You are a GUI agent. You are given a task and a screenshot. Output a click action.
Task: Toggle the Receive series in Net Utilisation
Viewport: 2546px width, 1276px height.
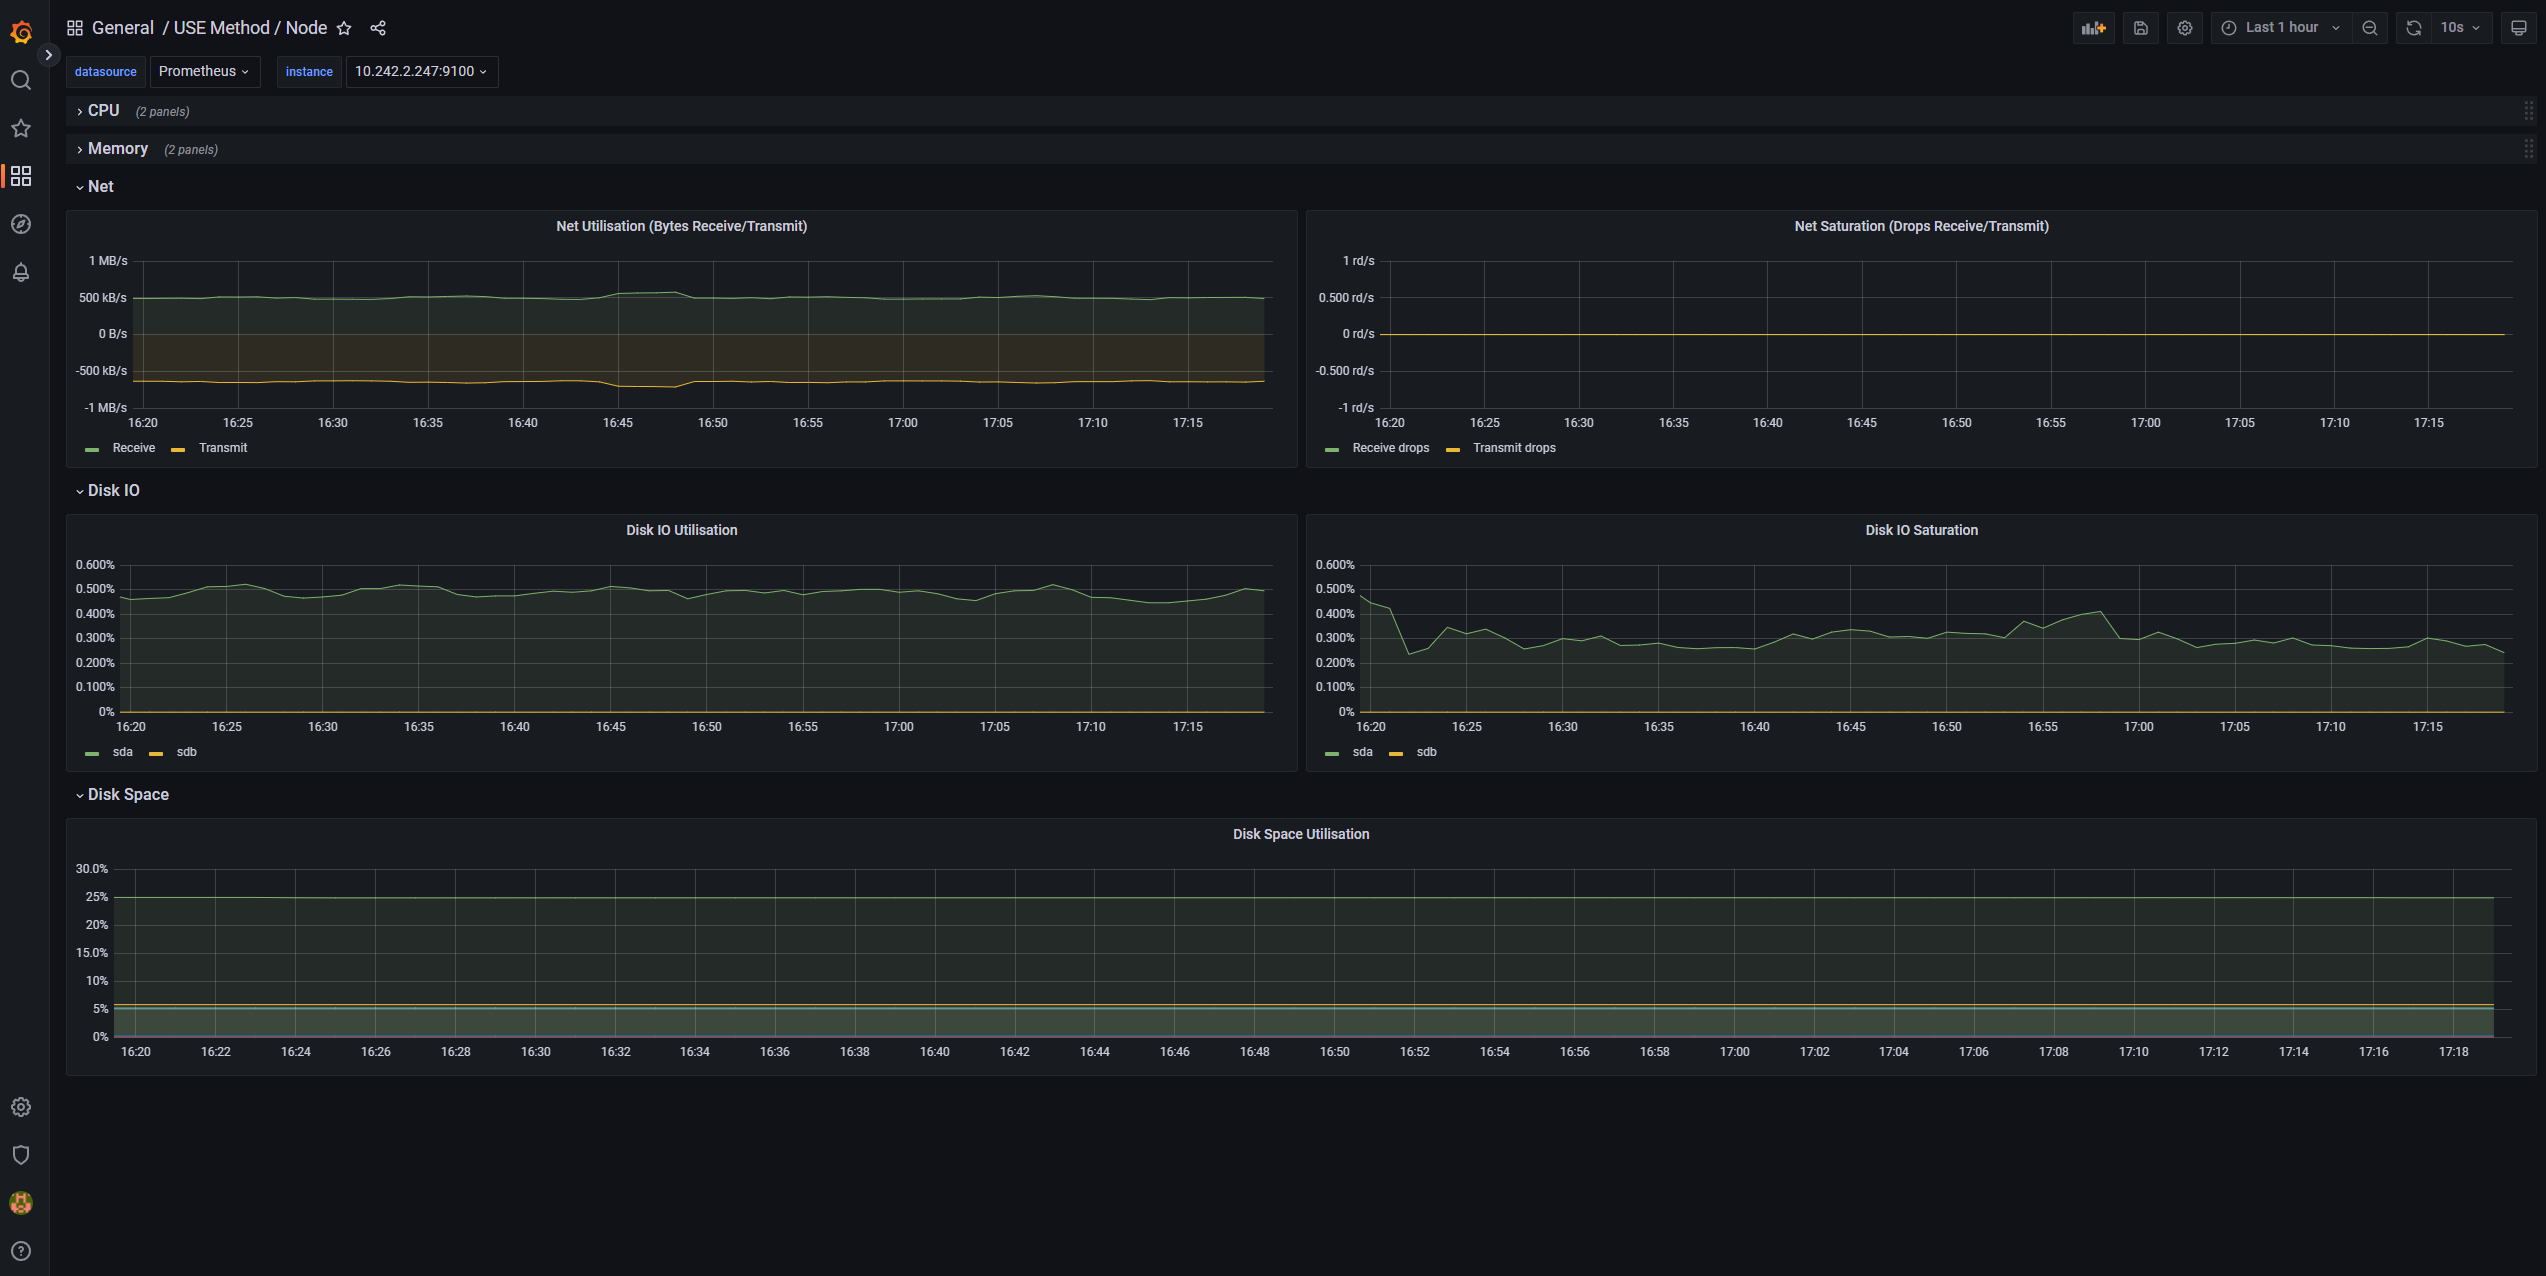(x=134, y=448)
